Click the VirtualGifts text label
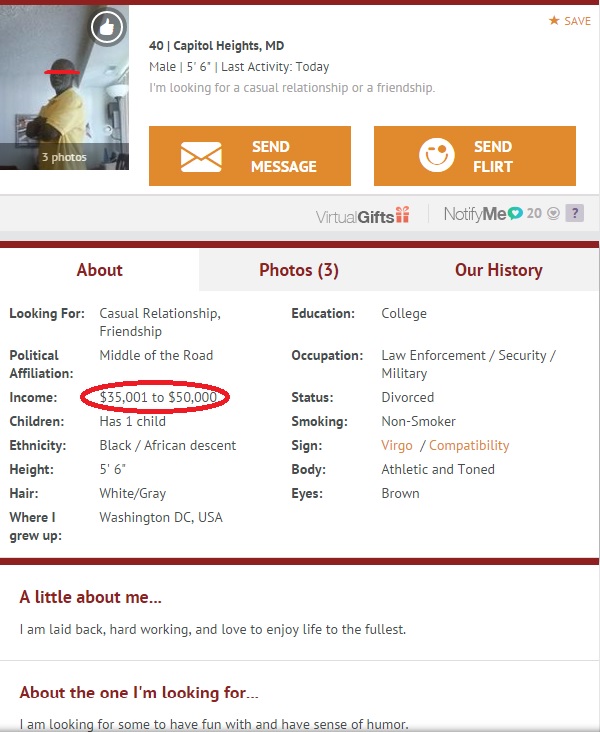 tap(353, 215)
